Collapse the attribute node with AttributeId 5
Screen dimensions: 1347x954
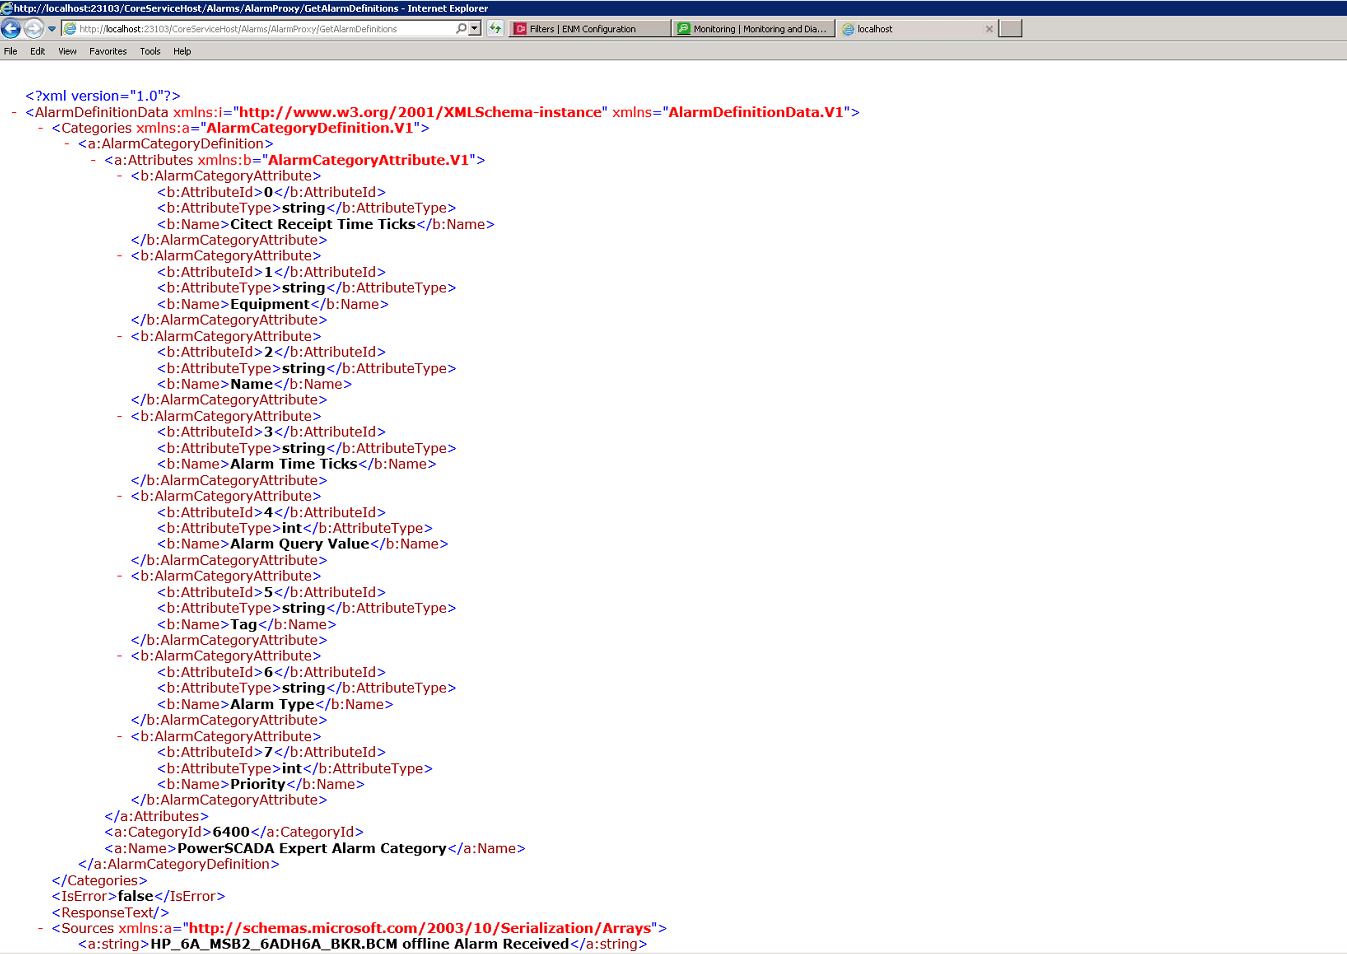(x=120, y=576)
